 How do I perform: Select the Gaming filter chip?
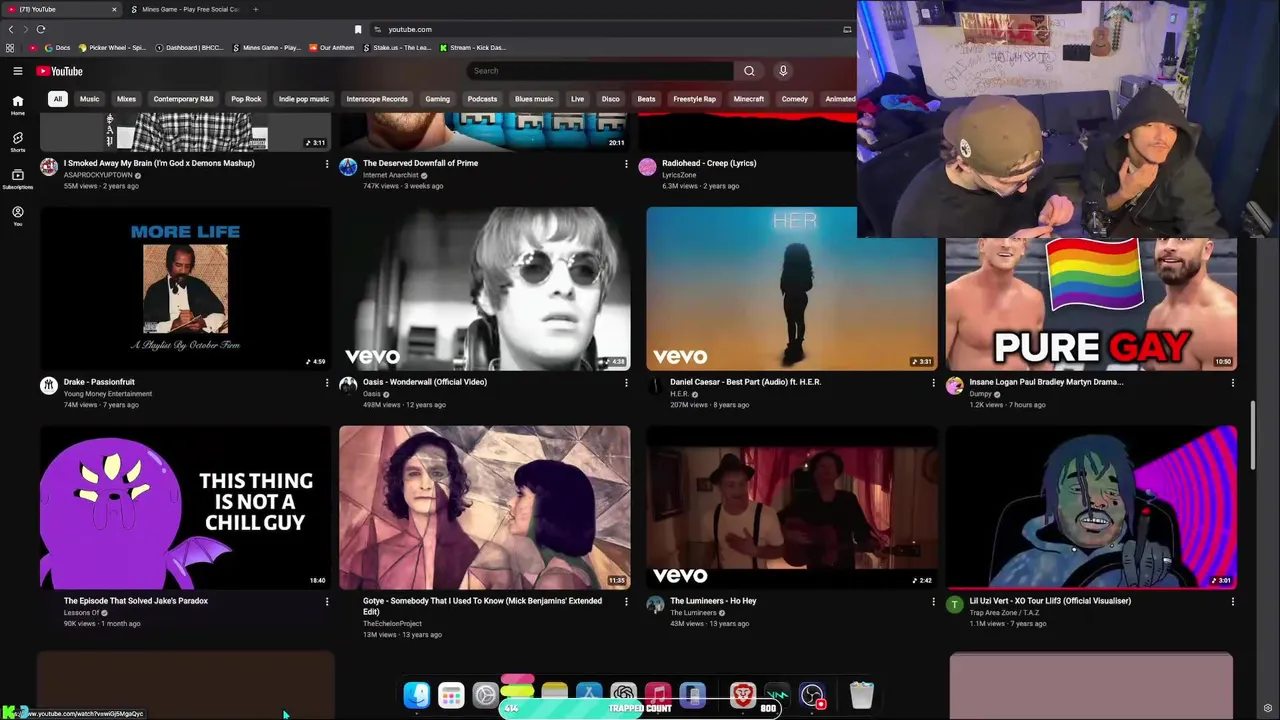coord(437,99)
